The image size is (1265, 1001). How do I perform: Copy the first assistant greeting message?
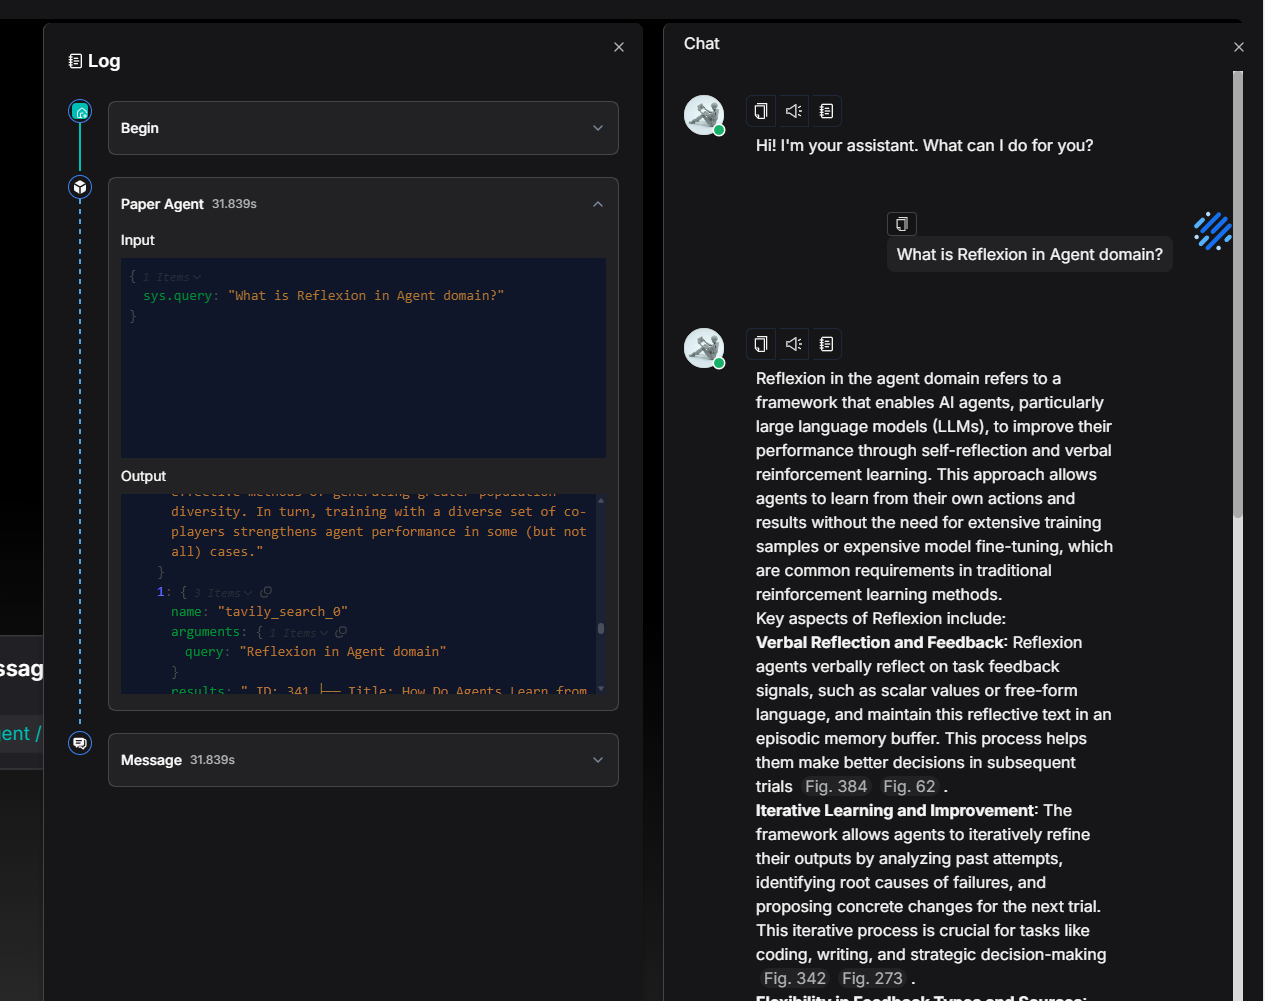(761, 111)
